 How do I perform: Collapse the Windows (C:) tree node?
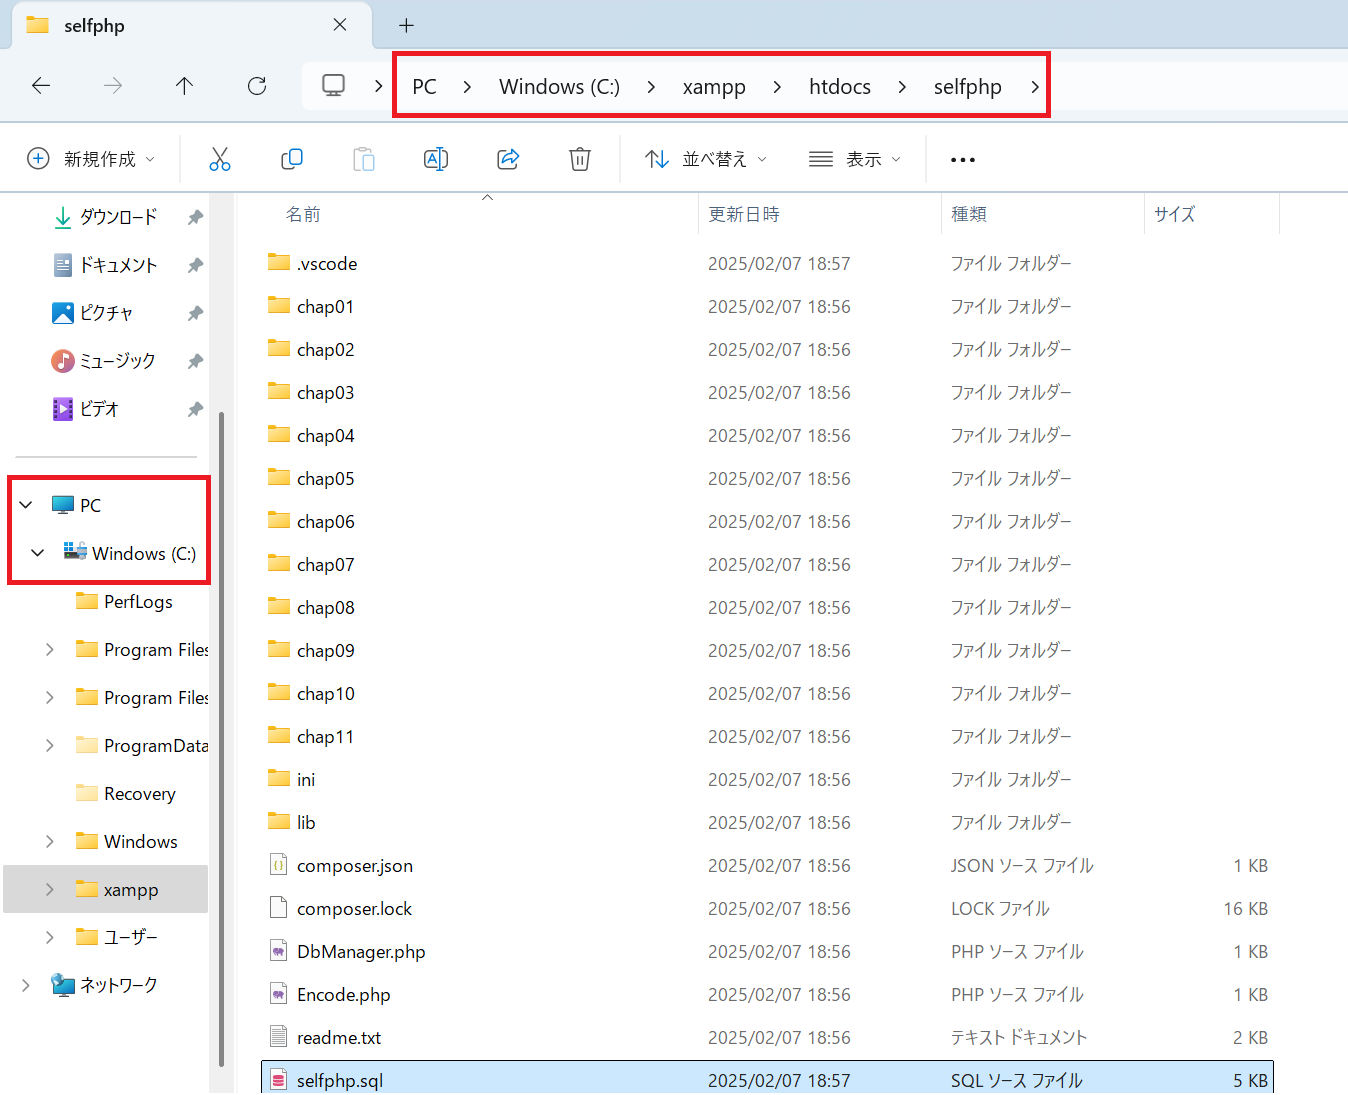(x=38, y=553)
